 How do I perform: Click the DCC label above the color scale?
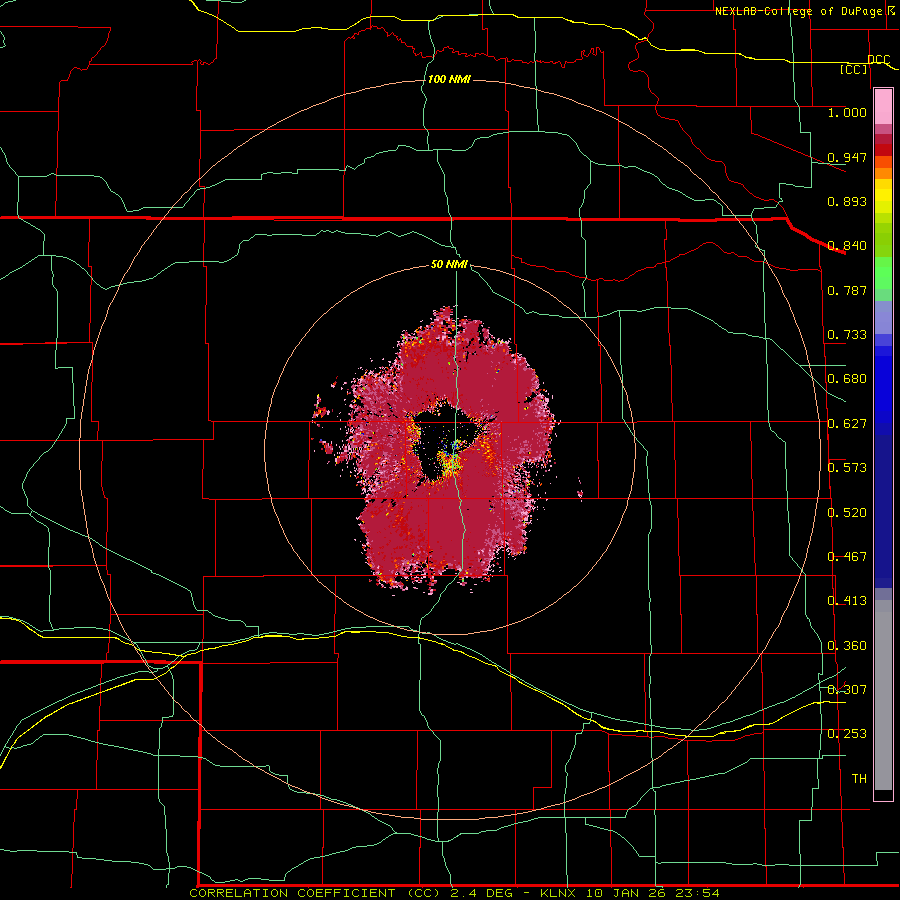point(878,60)
